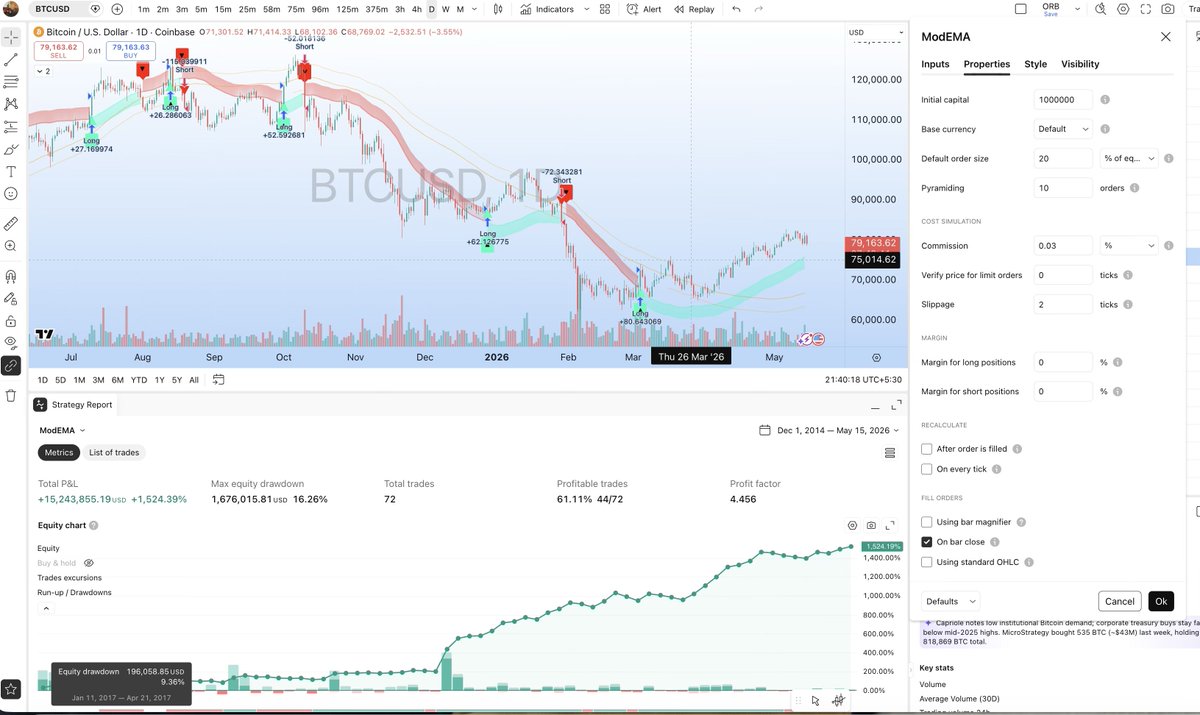
Task: Open Commission % unit dropdown
Action: (x=1128, y=245)
